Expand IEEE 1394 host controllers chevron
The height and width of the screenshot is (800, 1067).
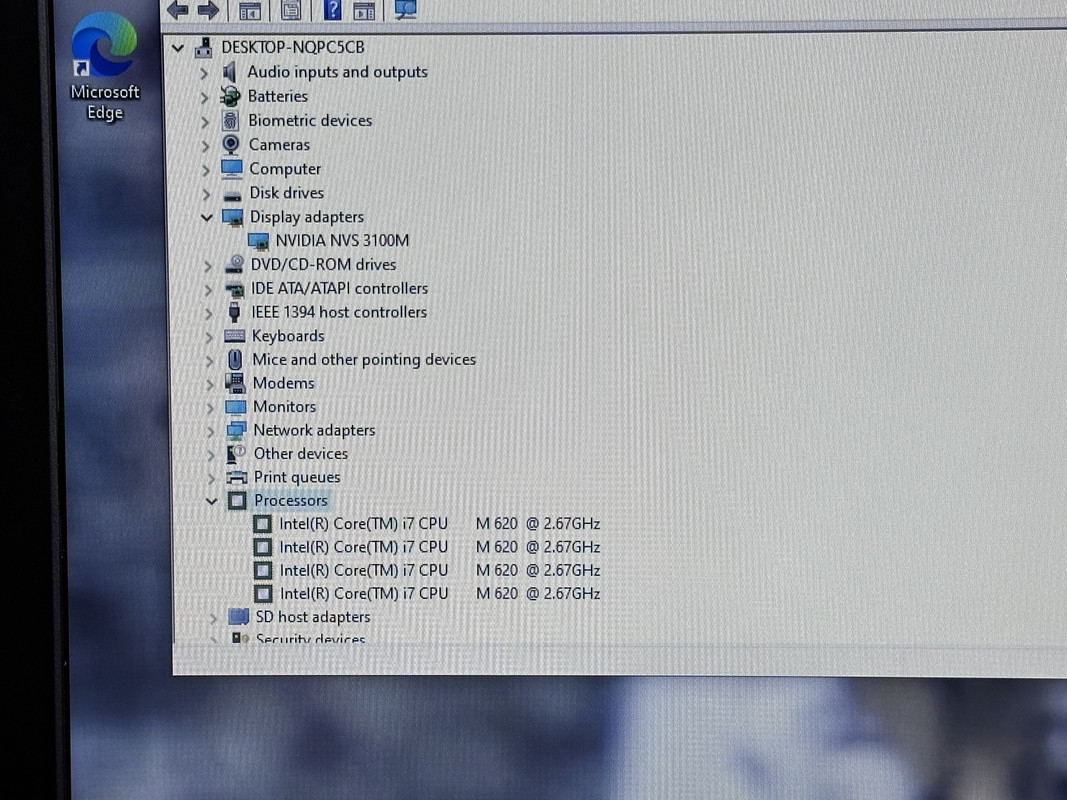[208, 314]
